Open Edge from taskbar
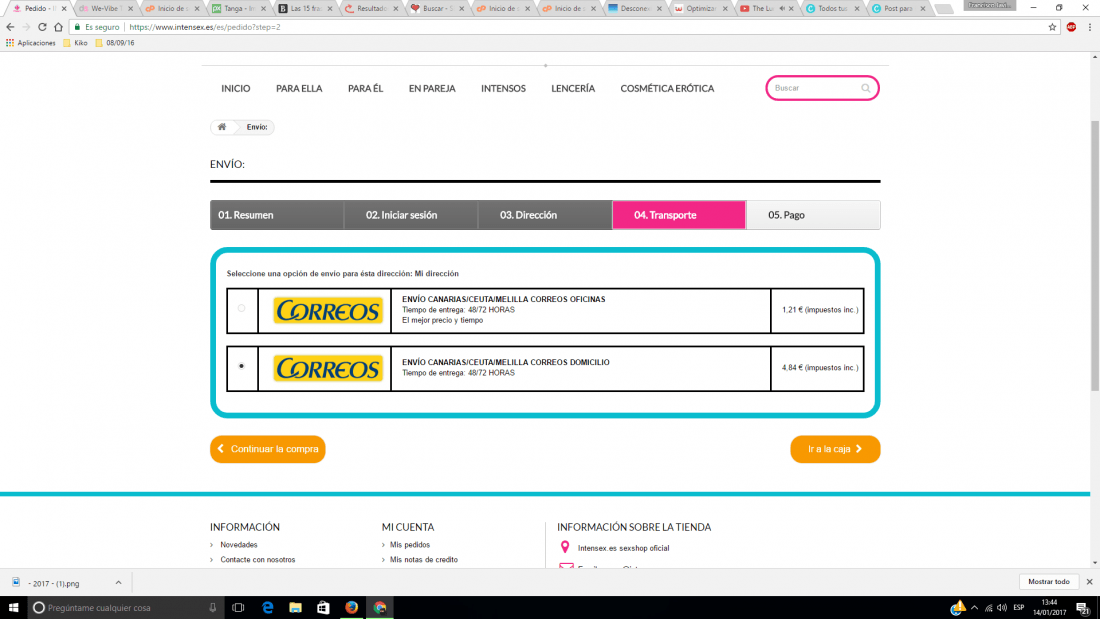Viewport: 1100px width, 619px height. (x=267, y=608)
